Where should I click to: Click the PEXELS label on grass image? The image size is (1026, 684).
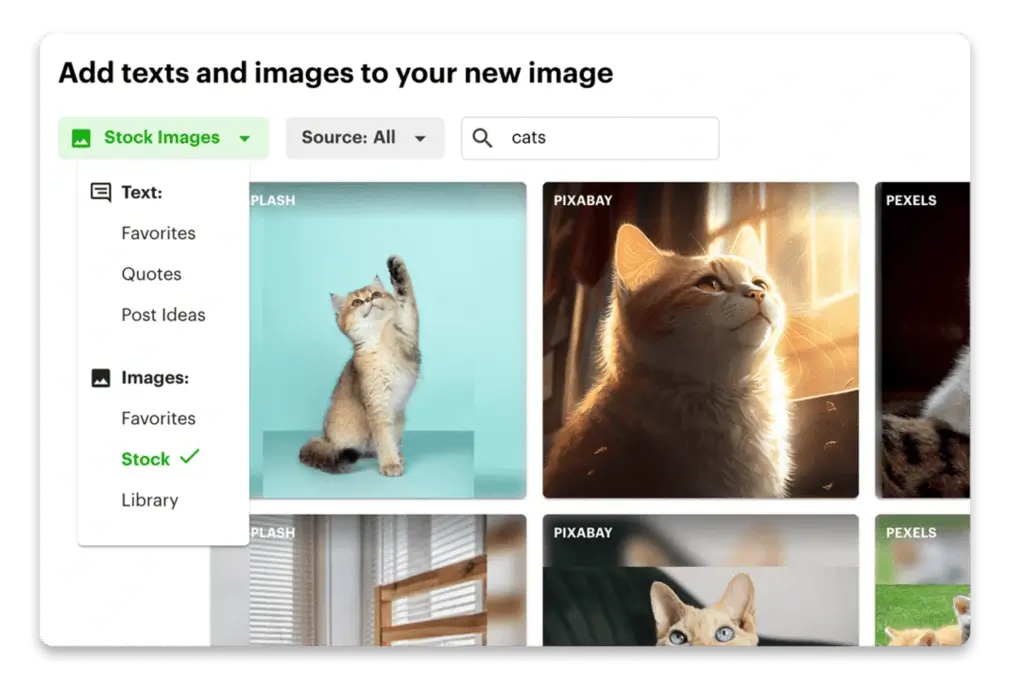point(911,533)
